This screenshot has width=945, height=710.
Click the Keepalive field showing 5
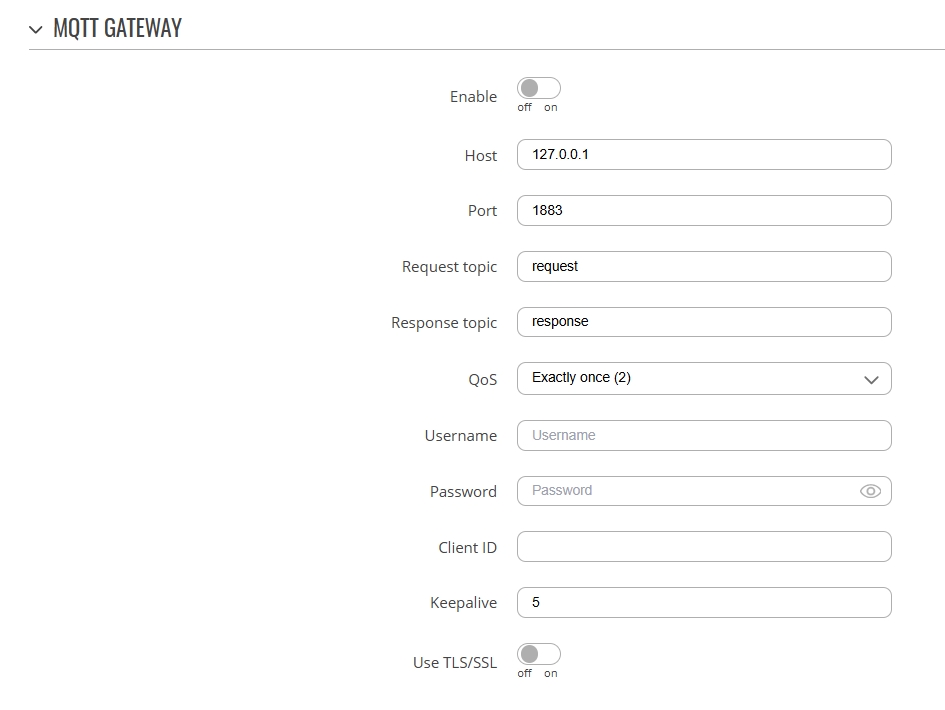click(x=703, y=603)
